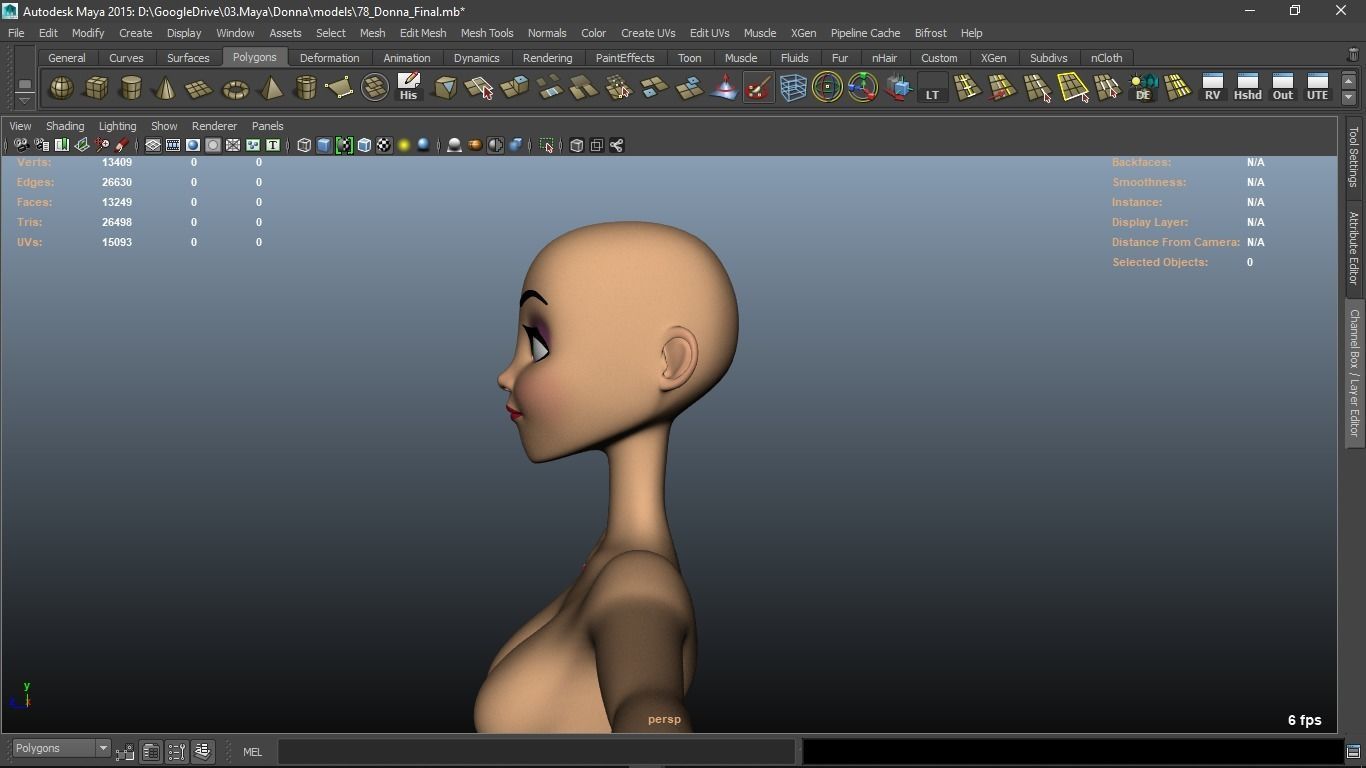Click the trash icon beside shelf tabs
1366x768 pixels.
point(1354,55)
